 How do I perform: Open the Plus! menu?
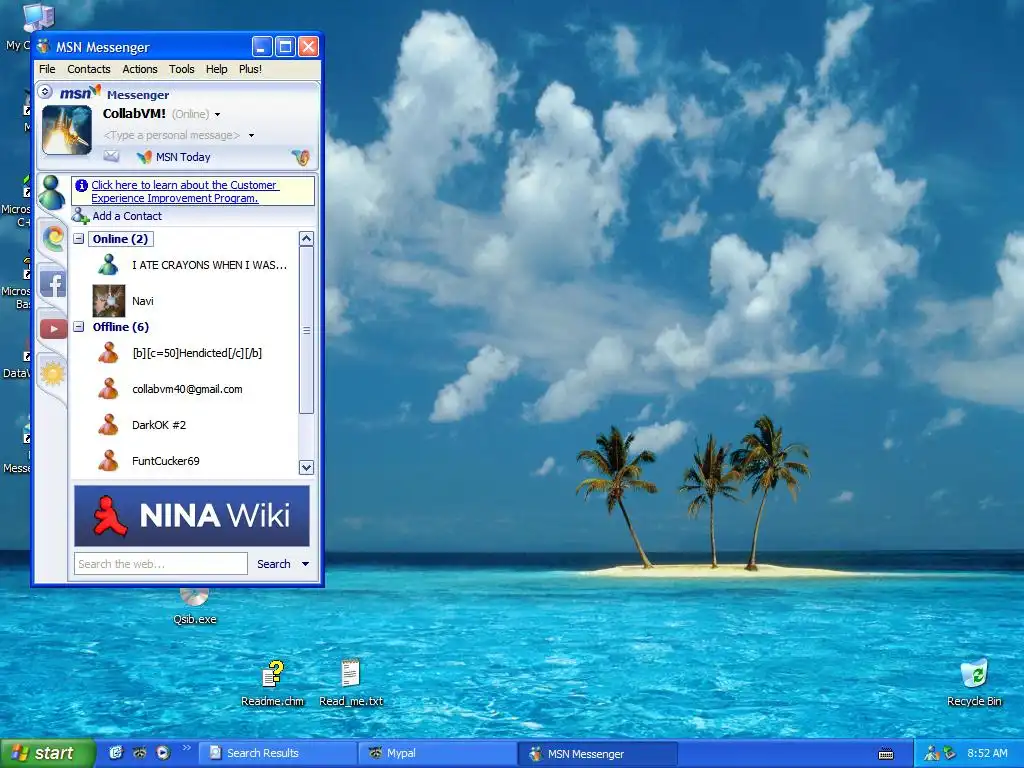point(250,69)
